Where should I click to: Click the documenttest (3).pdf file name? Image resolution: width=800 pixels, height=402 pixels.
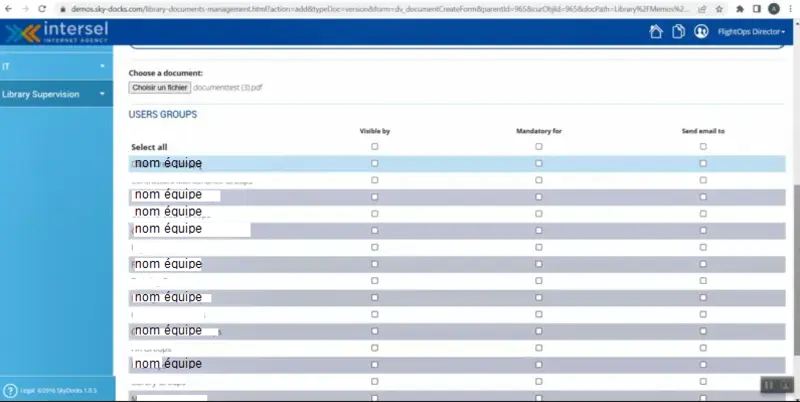point(228,88)
